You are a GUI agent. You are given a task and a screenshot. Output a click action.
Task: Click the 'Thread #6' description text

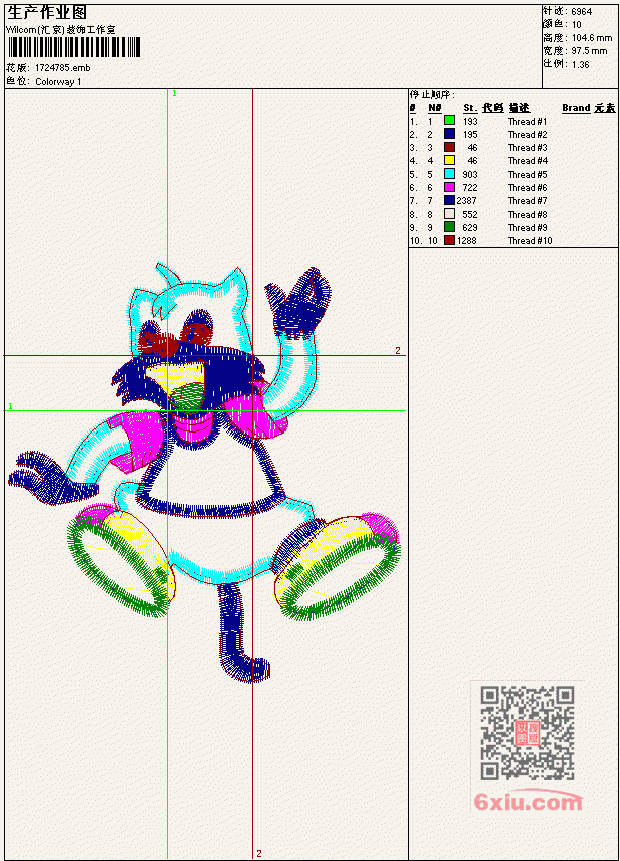pyautogui.click(x=527, y=188)
